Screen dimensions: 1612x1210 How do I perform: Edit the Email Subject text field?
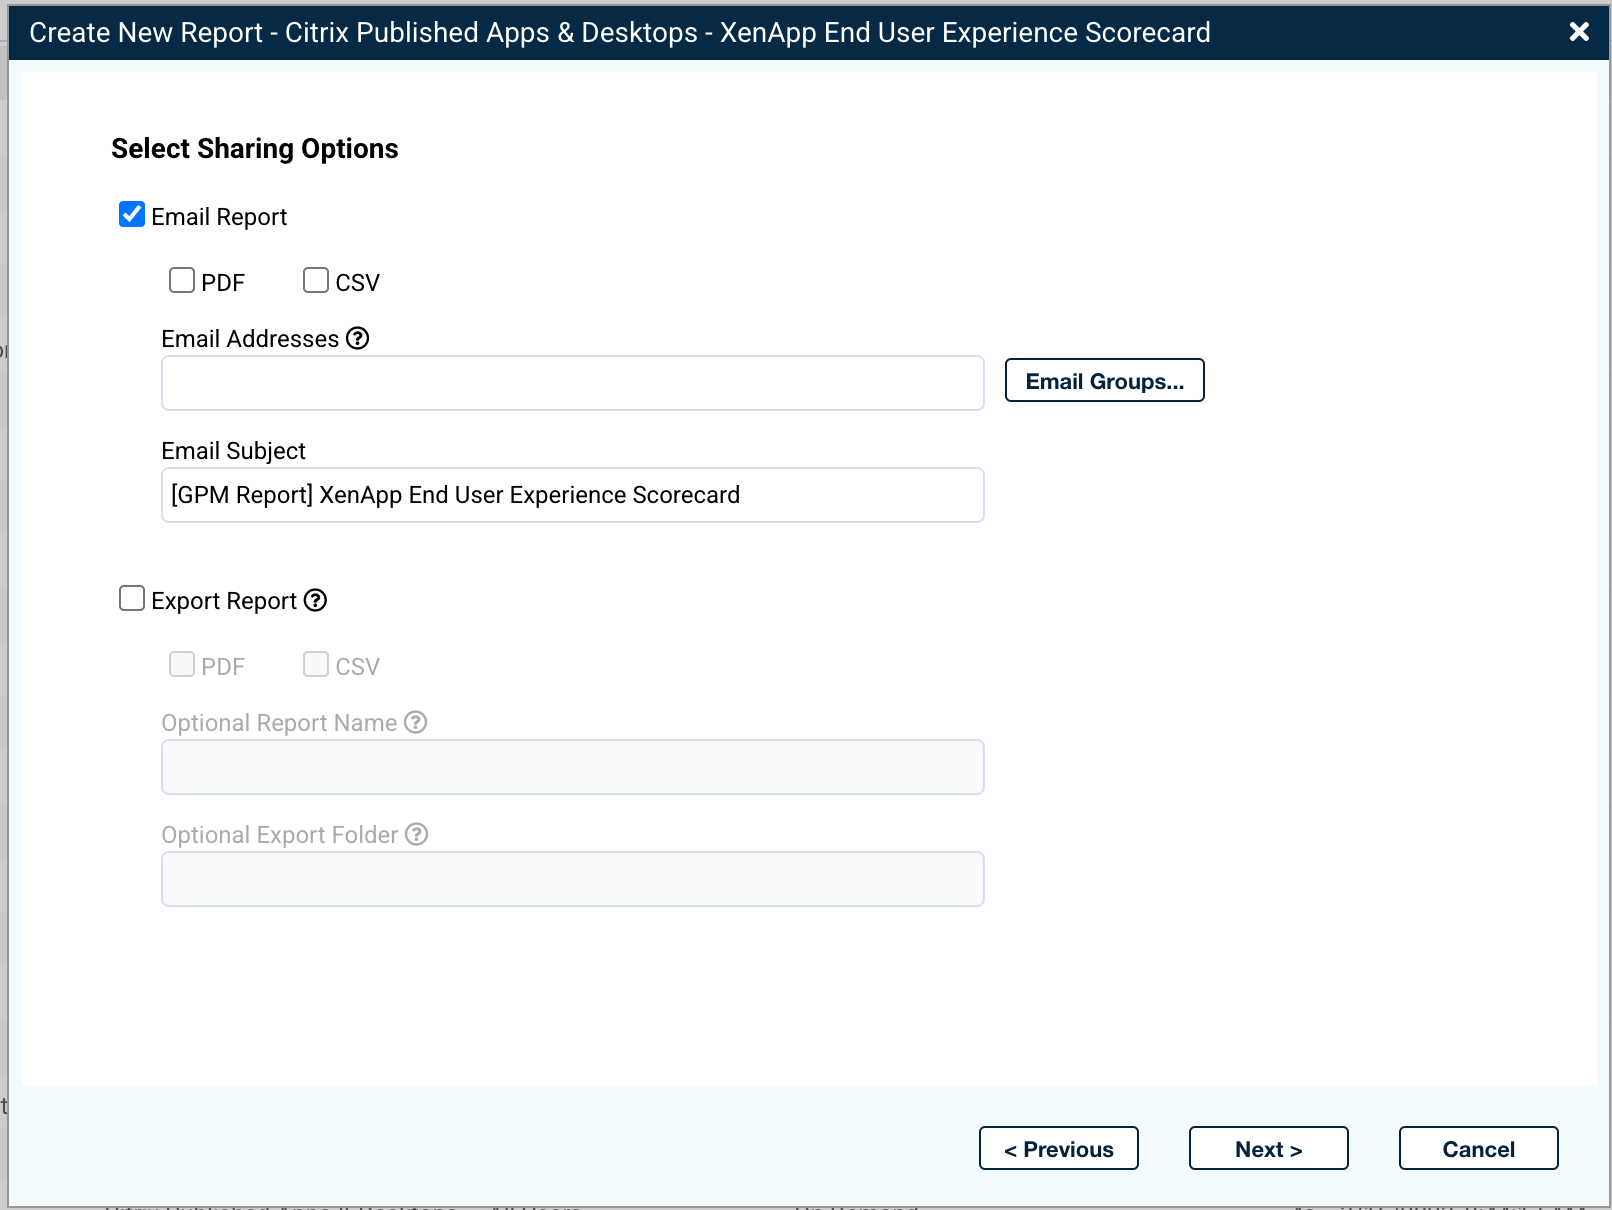pos(573,495)
